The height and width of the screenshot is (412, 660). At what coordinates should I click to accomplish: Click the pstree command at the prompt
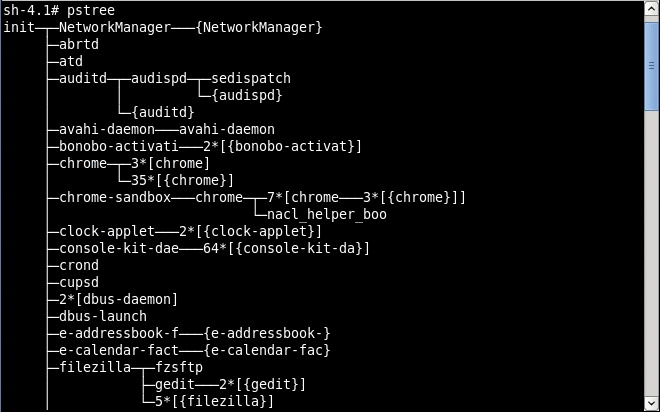pyautogui.click(x=90, y=9)
